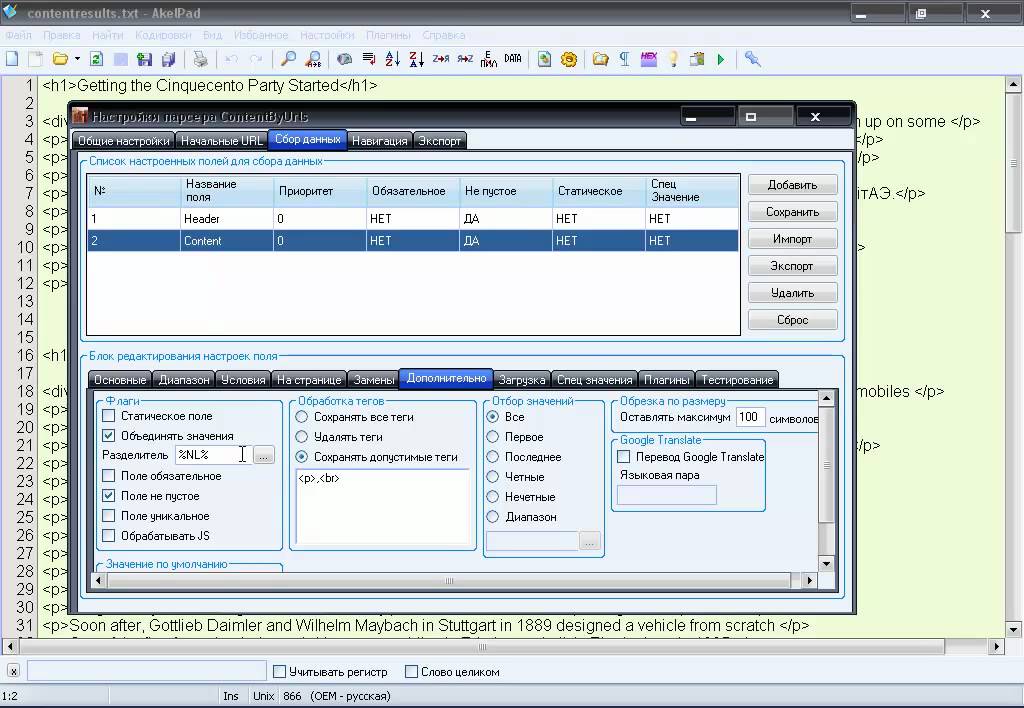Click the light bulb toolbar icon
1024x708 pixels.
click(673, 59)
